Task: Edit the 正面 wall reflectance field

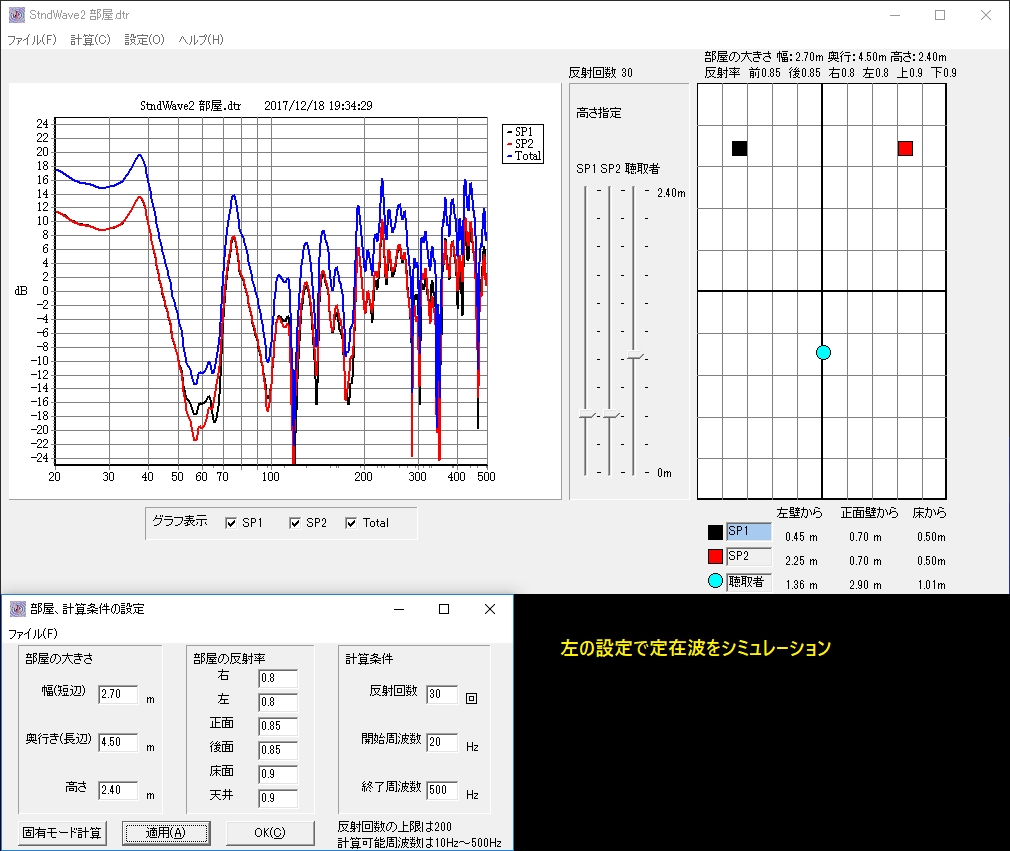Action: [278, 726]
